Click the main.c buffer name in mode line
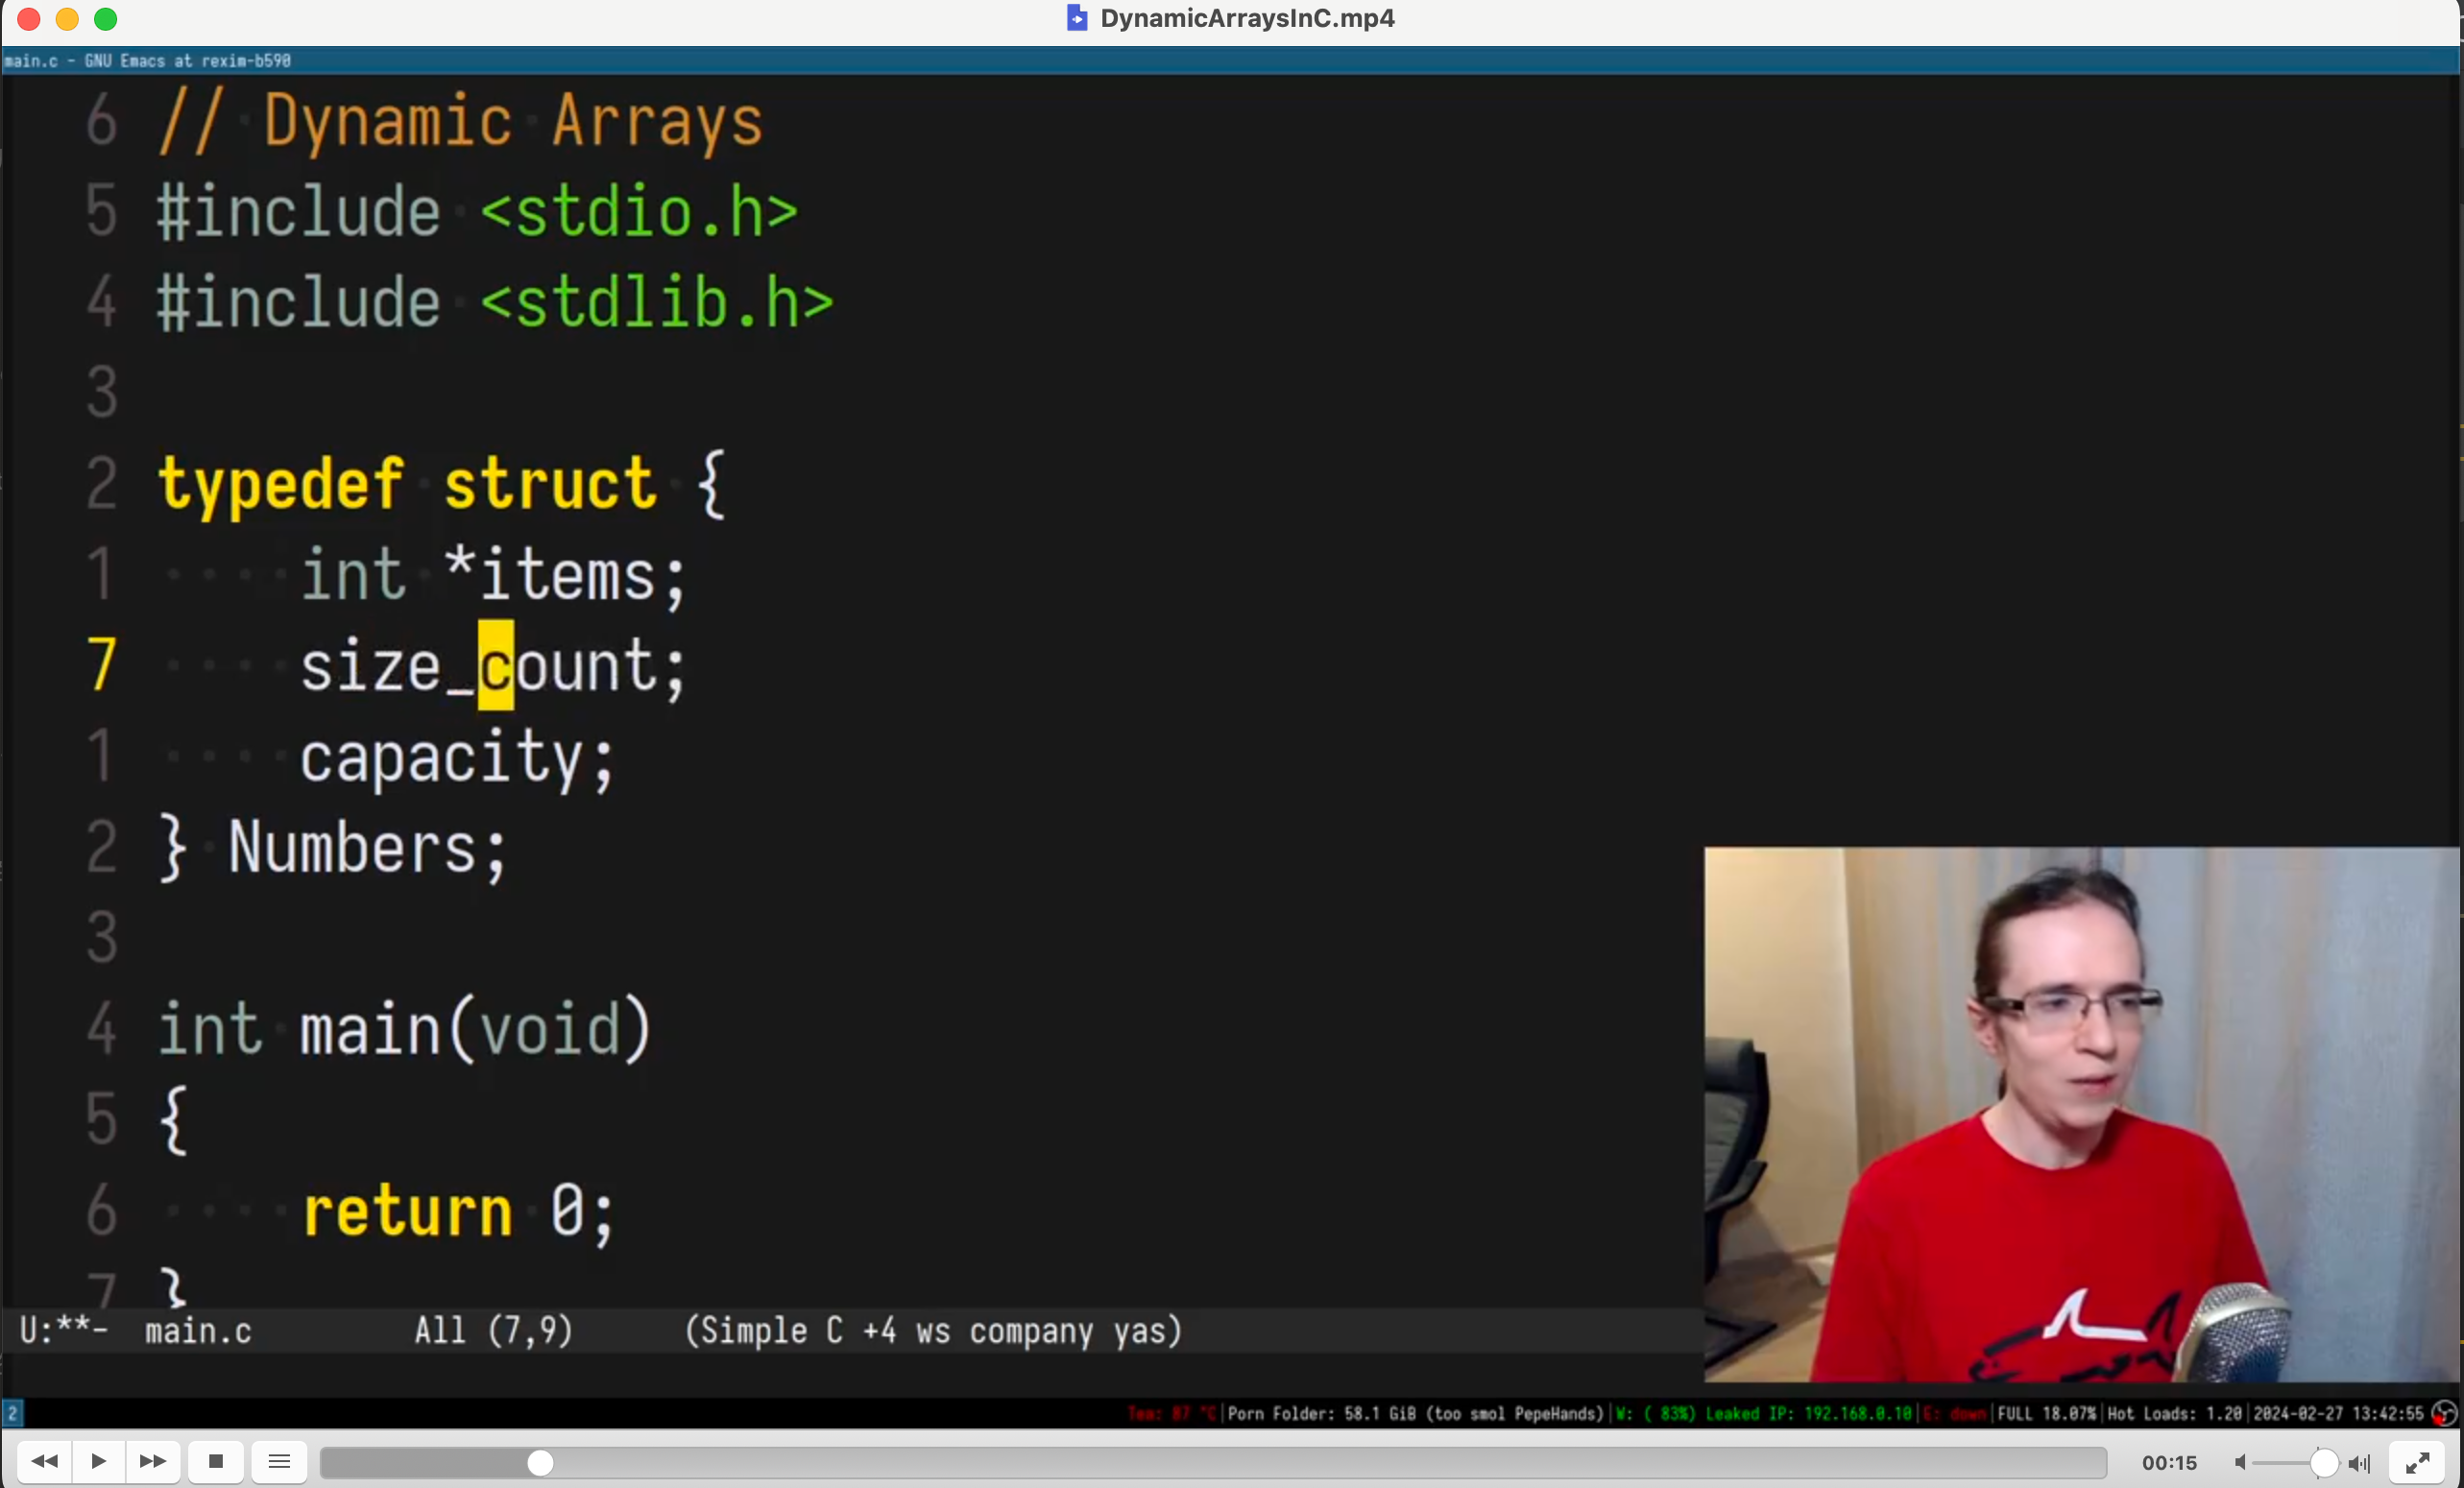The width and height of the screenshot is (2464, 1488). click(198, 1331)
